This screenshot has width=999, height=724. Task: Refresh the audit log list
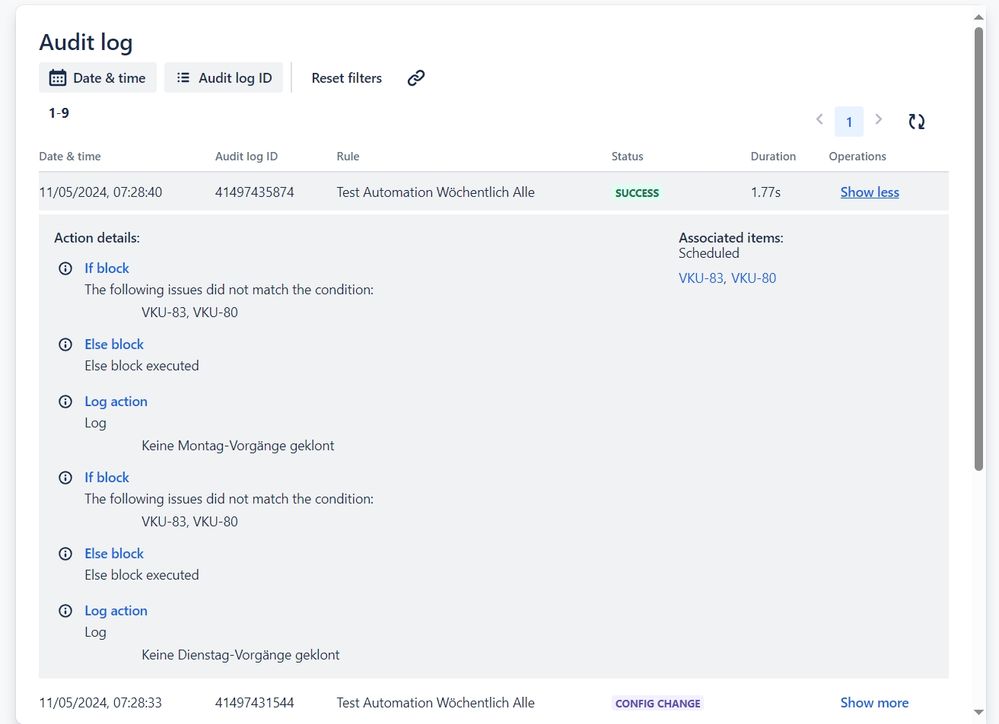pyautogui.click(x=916, y=121)
